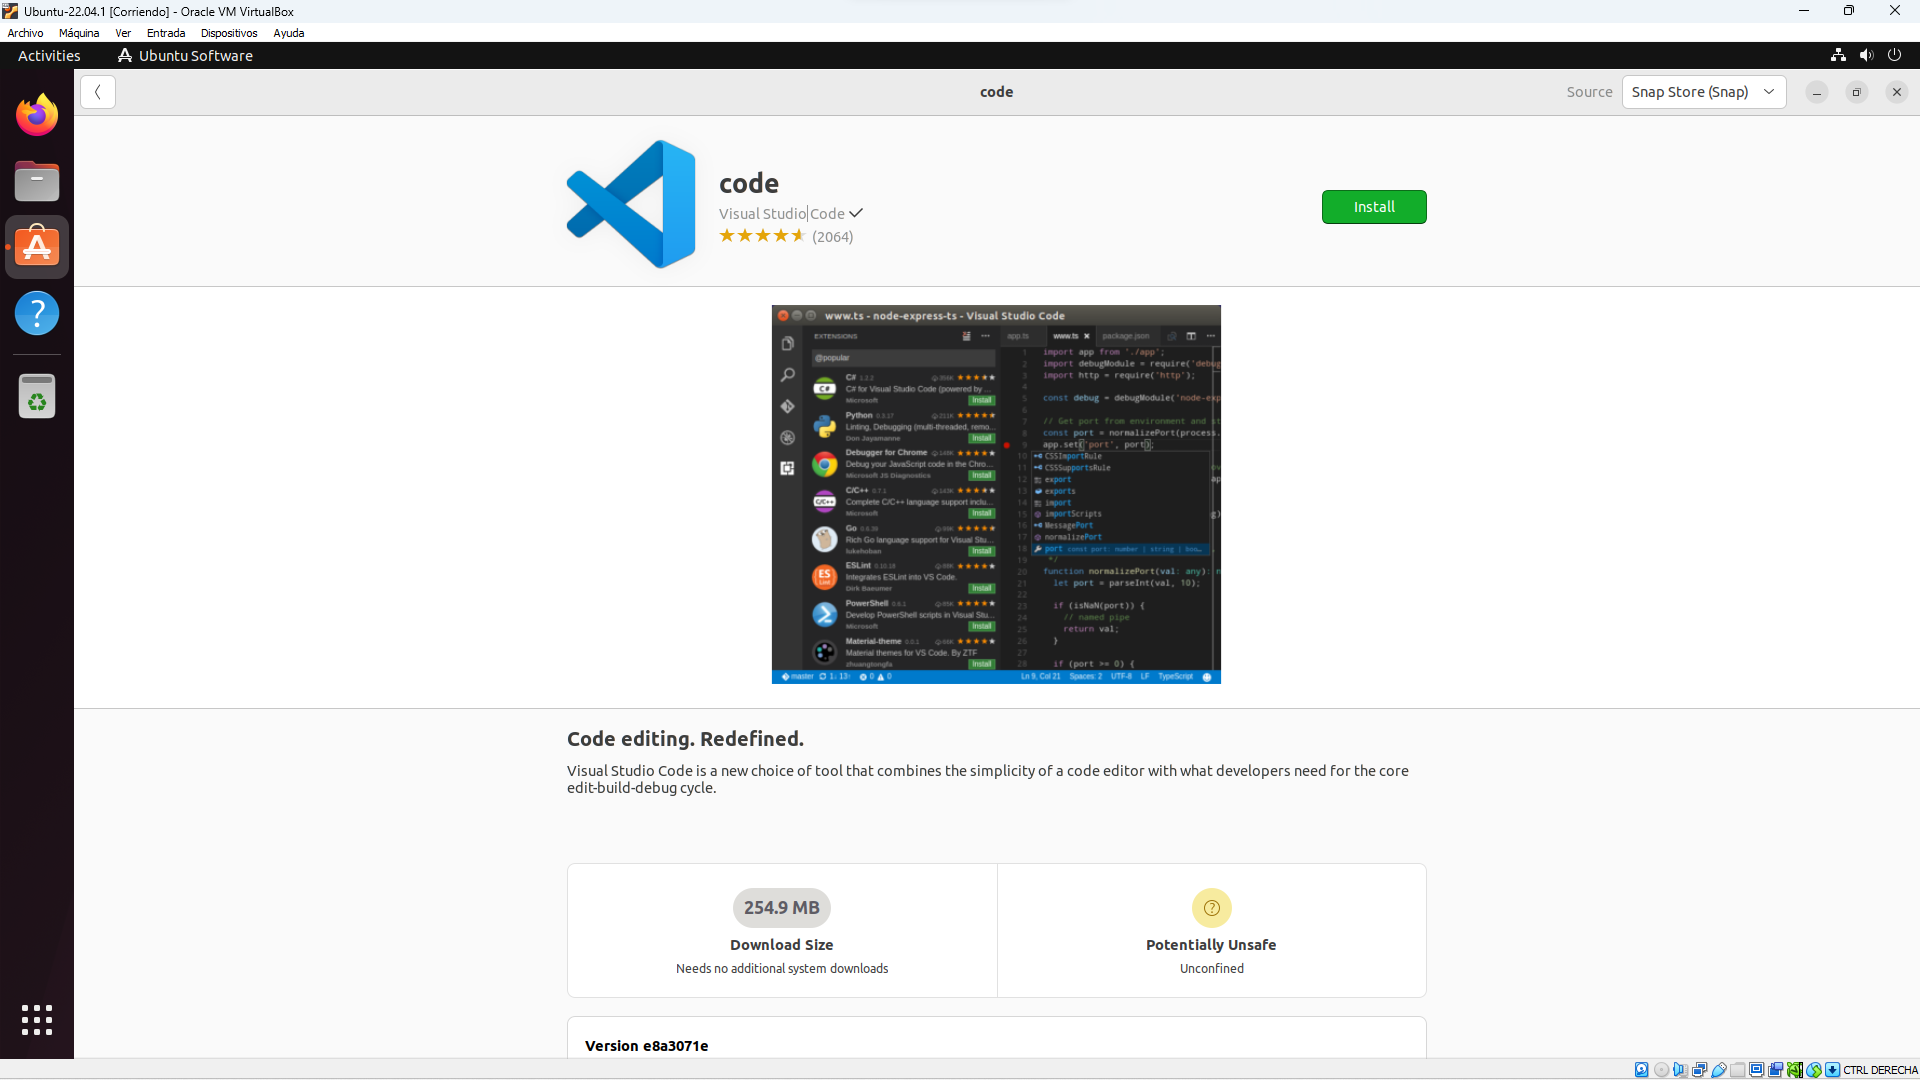Click the Potentially Unsafe question mark icon
This screenshot has width=1920, height=1080.
(x=1211, y=908)
